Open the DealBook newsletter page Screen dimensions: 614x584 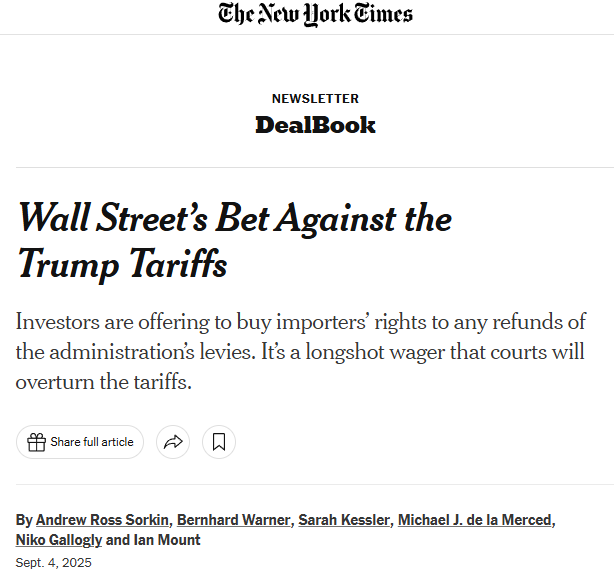point(315,125)
